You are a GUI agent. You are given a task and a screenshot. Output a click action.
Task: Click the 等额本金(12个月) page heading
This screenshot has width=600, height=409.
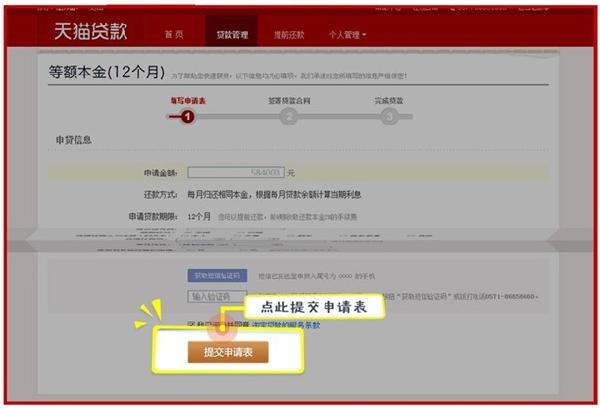[x=106, y=73]
